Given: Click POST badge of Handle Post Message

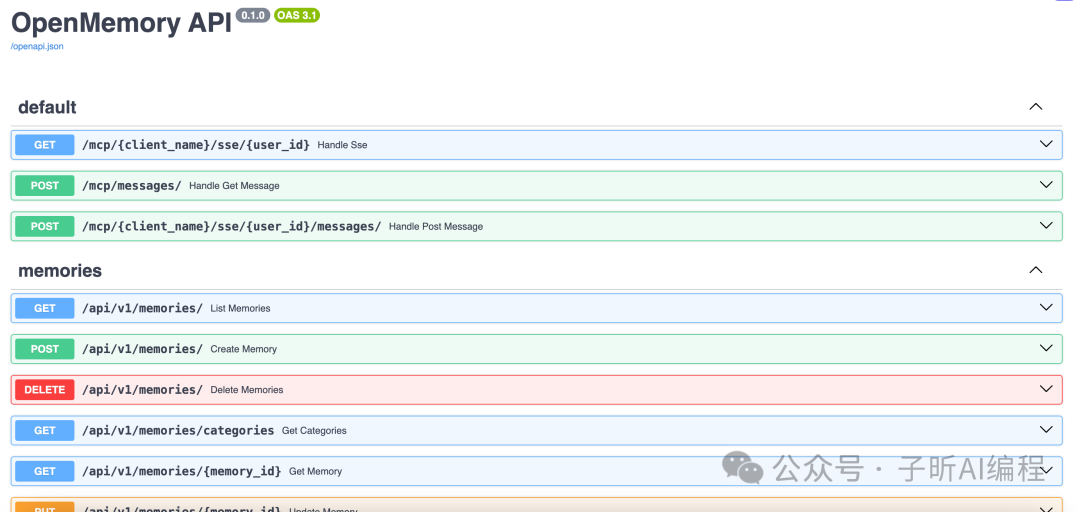Looking at the screenshot, I should pos(45,226).
